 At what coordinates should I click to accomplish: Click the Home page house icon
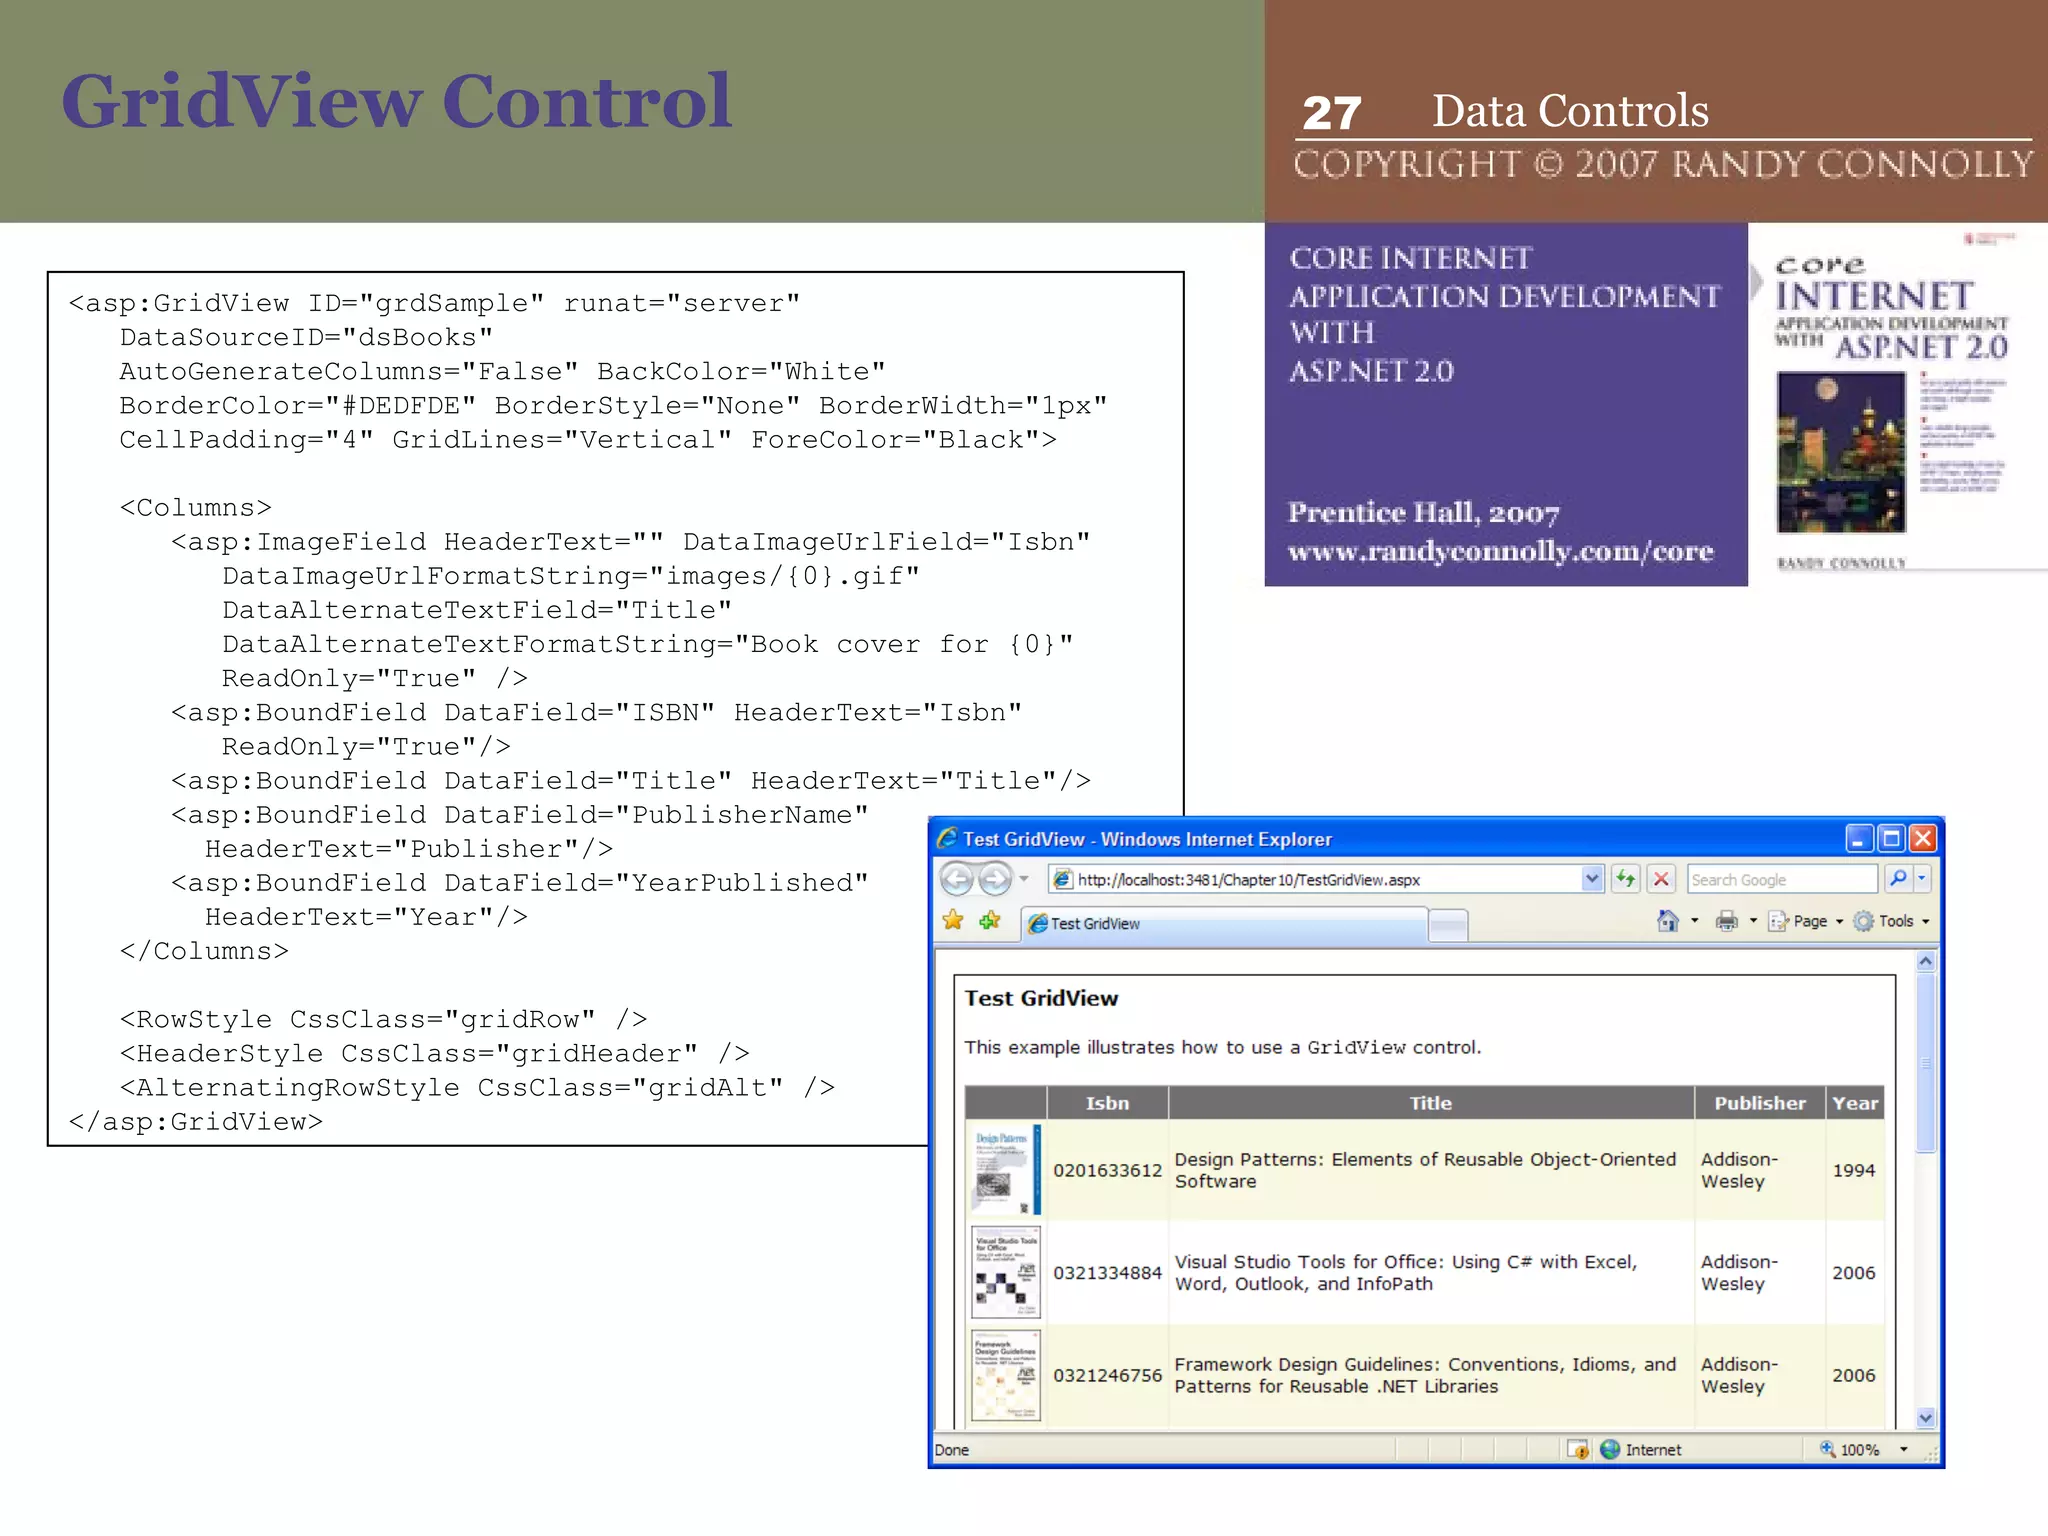pos(1668,921)
